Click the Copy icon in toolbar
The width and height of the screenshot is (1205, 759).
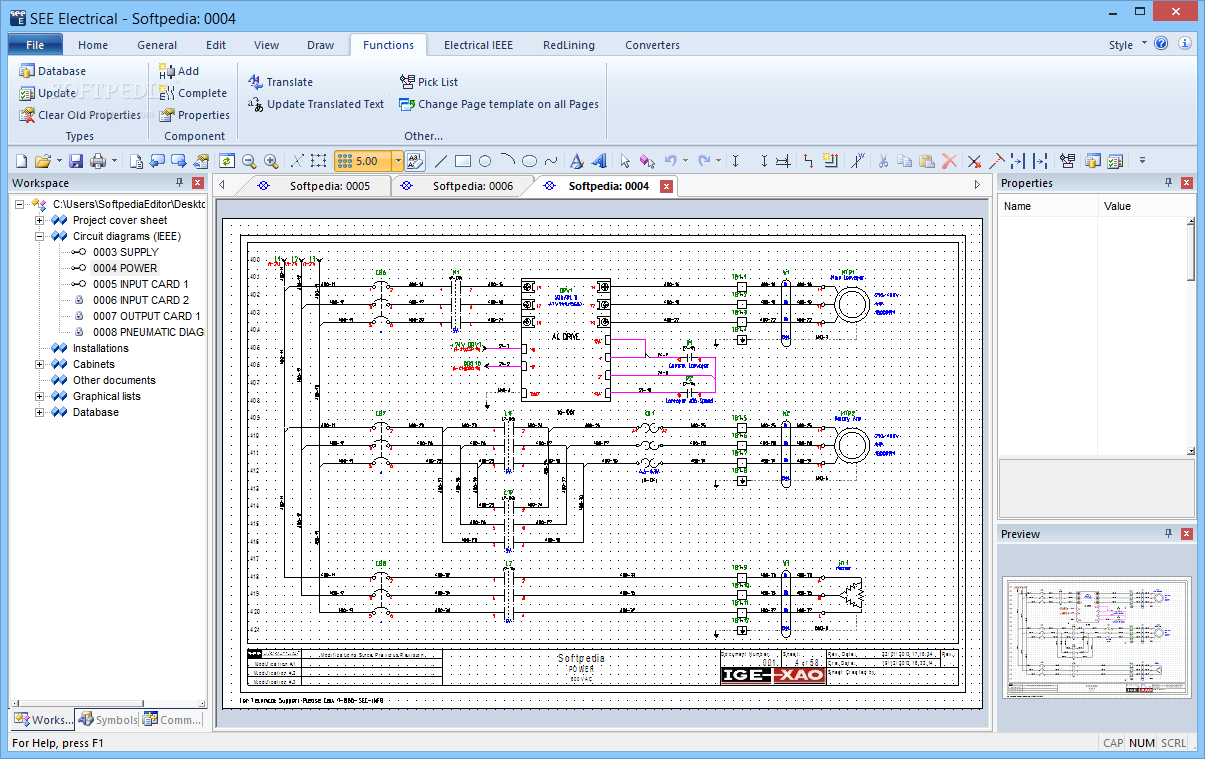(x=905, y=161)
